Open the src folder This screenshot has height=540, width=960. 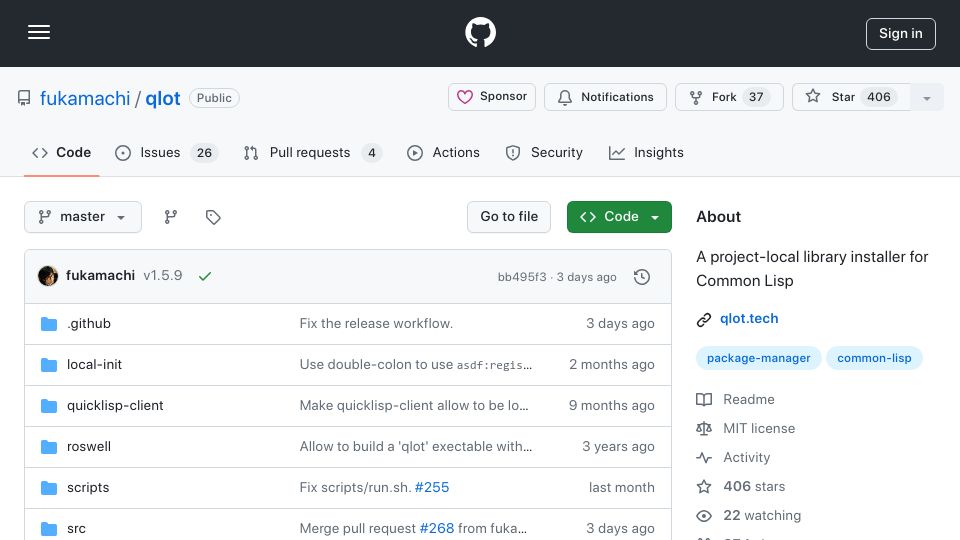pos(76,528)
